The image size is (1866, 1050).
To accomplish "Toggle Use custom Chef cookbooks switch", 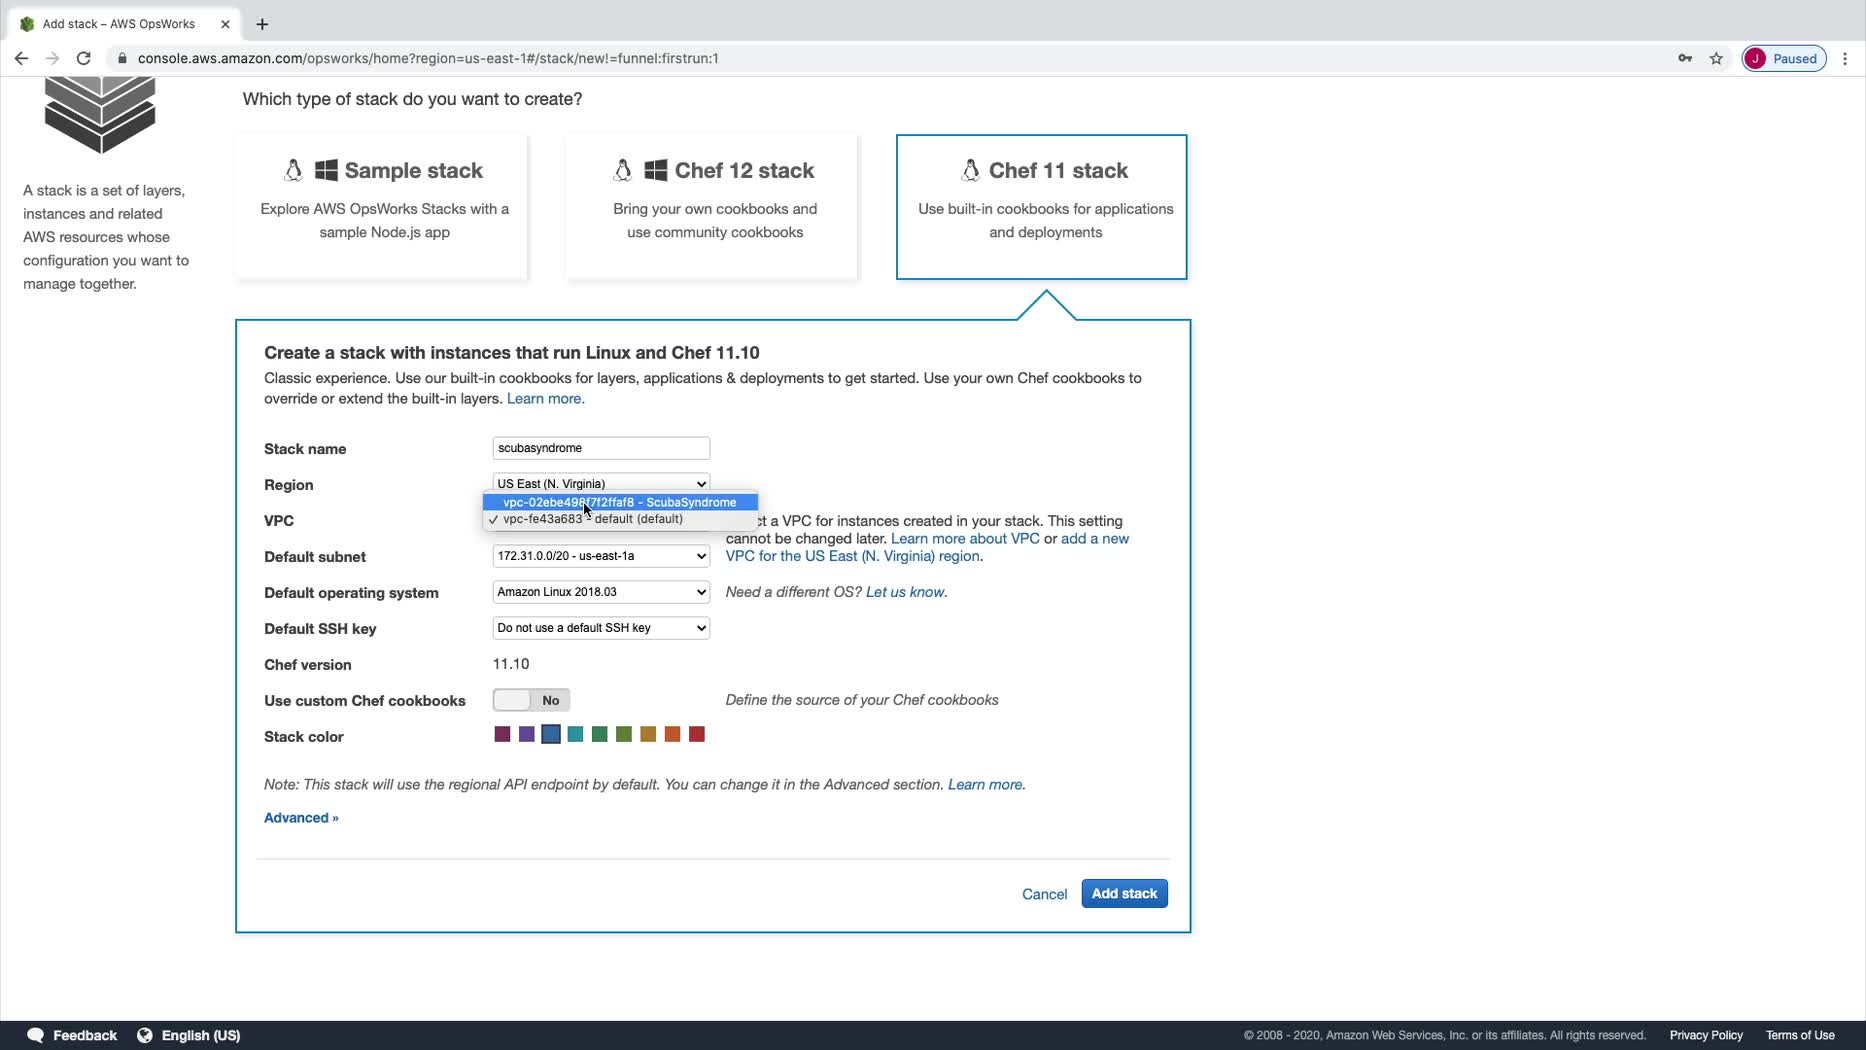I will (x=531, y=700).
